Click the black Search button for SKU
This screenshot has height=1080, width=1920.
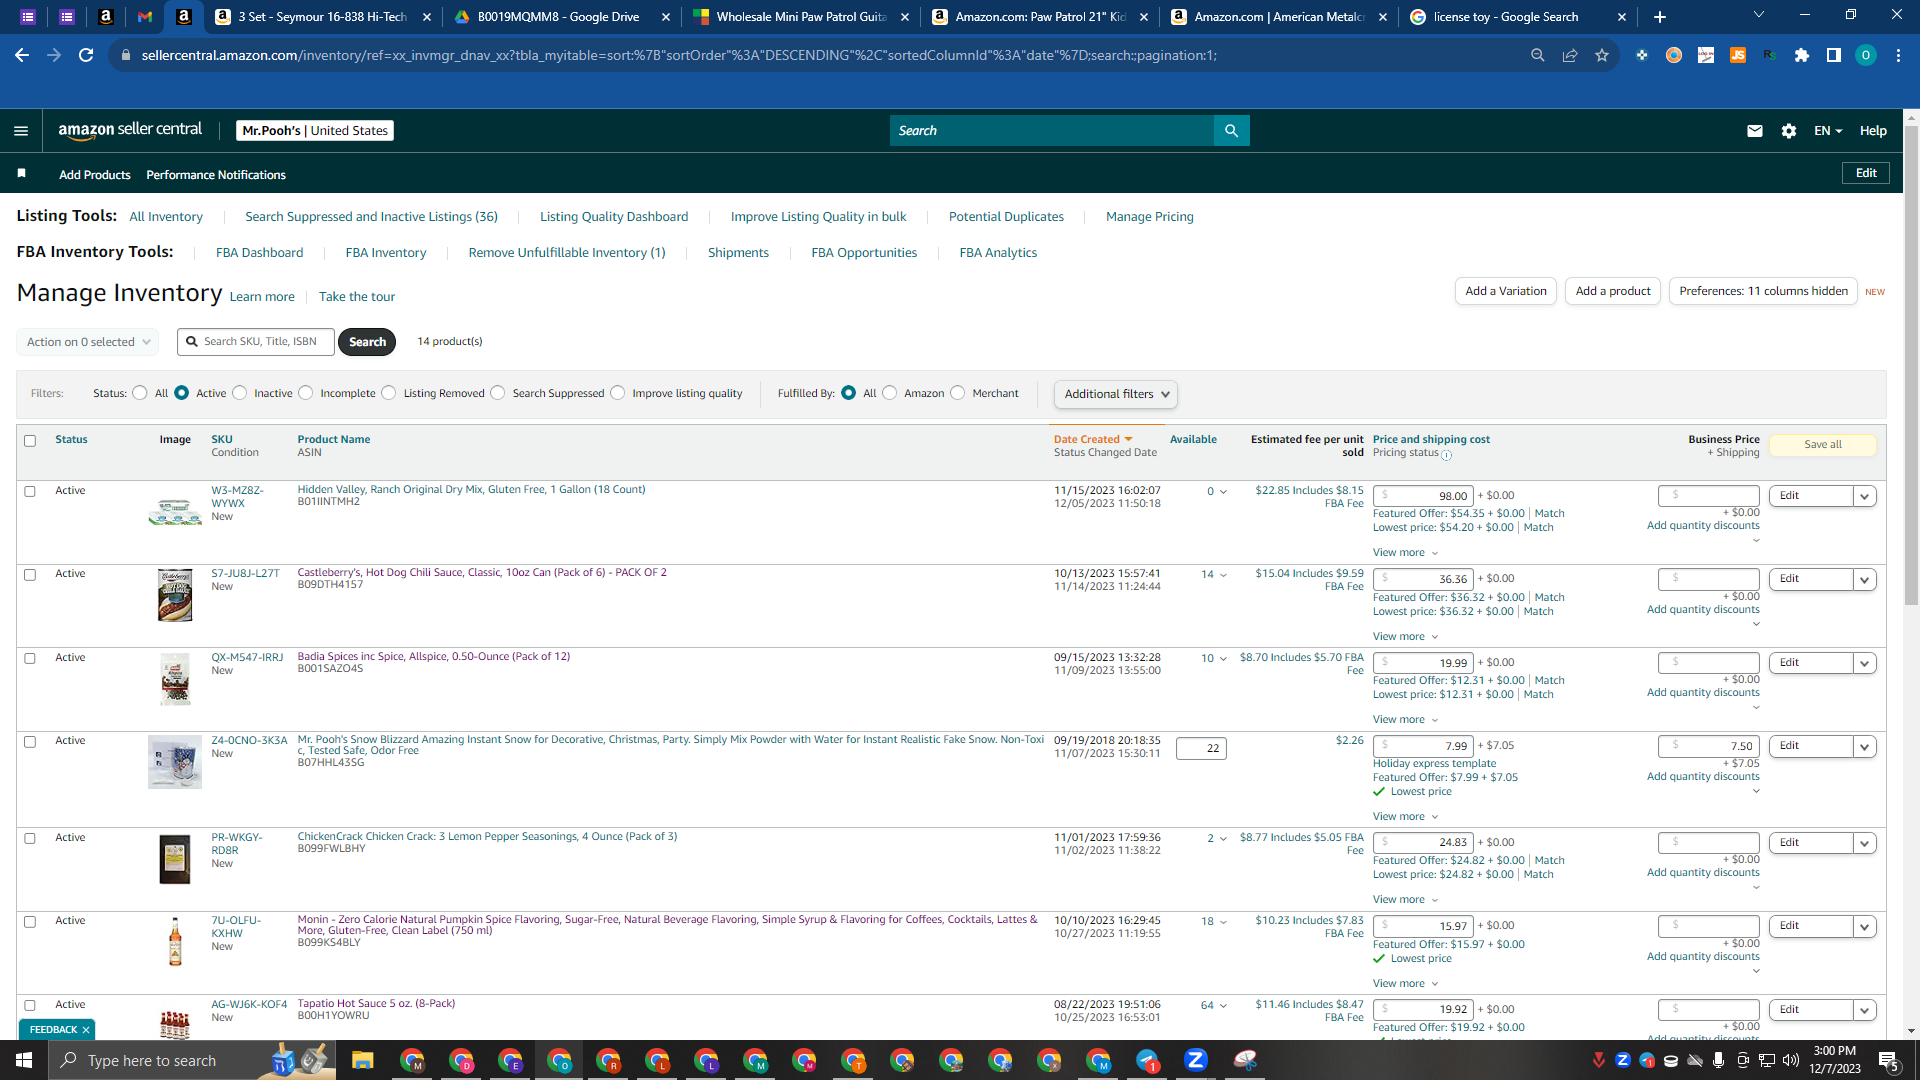pyautogui.click(x=367, y=342)
